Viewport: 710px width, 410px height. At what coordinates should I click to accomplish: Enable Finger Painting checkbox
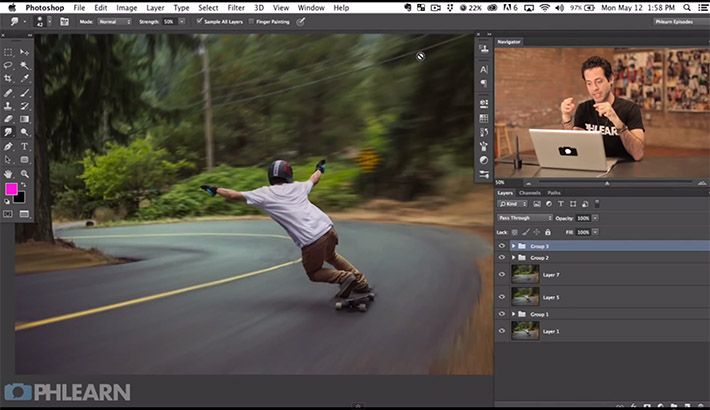(251, 21)
